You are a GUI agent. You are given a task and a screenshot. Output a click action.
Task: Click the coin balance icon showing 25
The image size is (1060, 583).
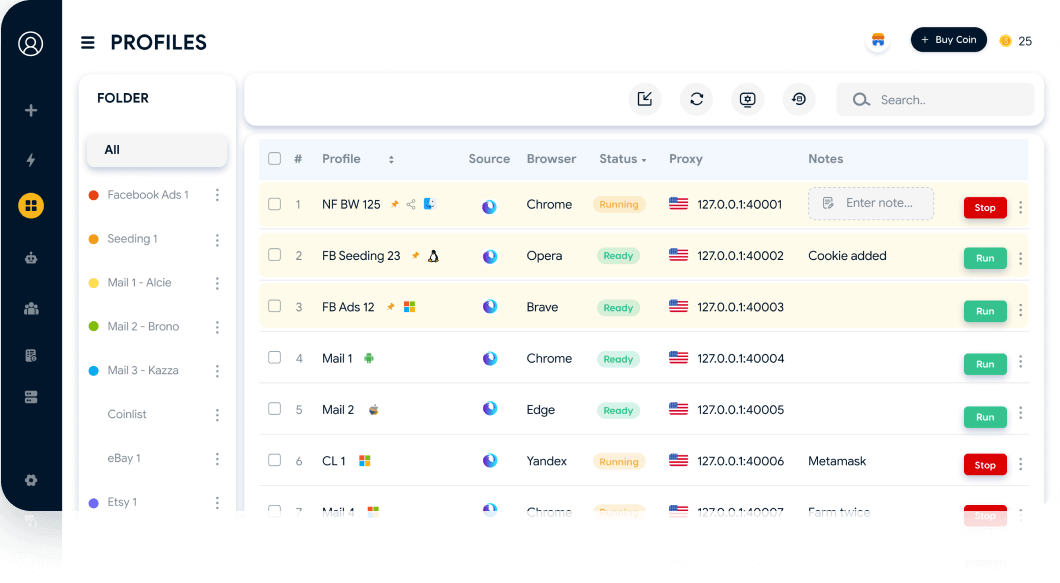[1006, 41]
